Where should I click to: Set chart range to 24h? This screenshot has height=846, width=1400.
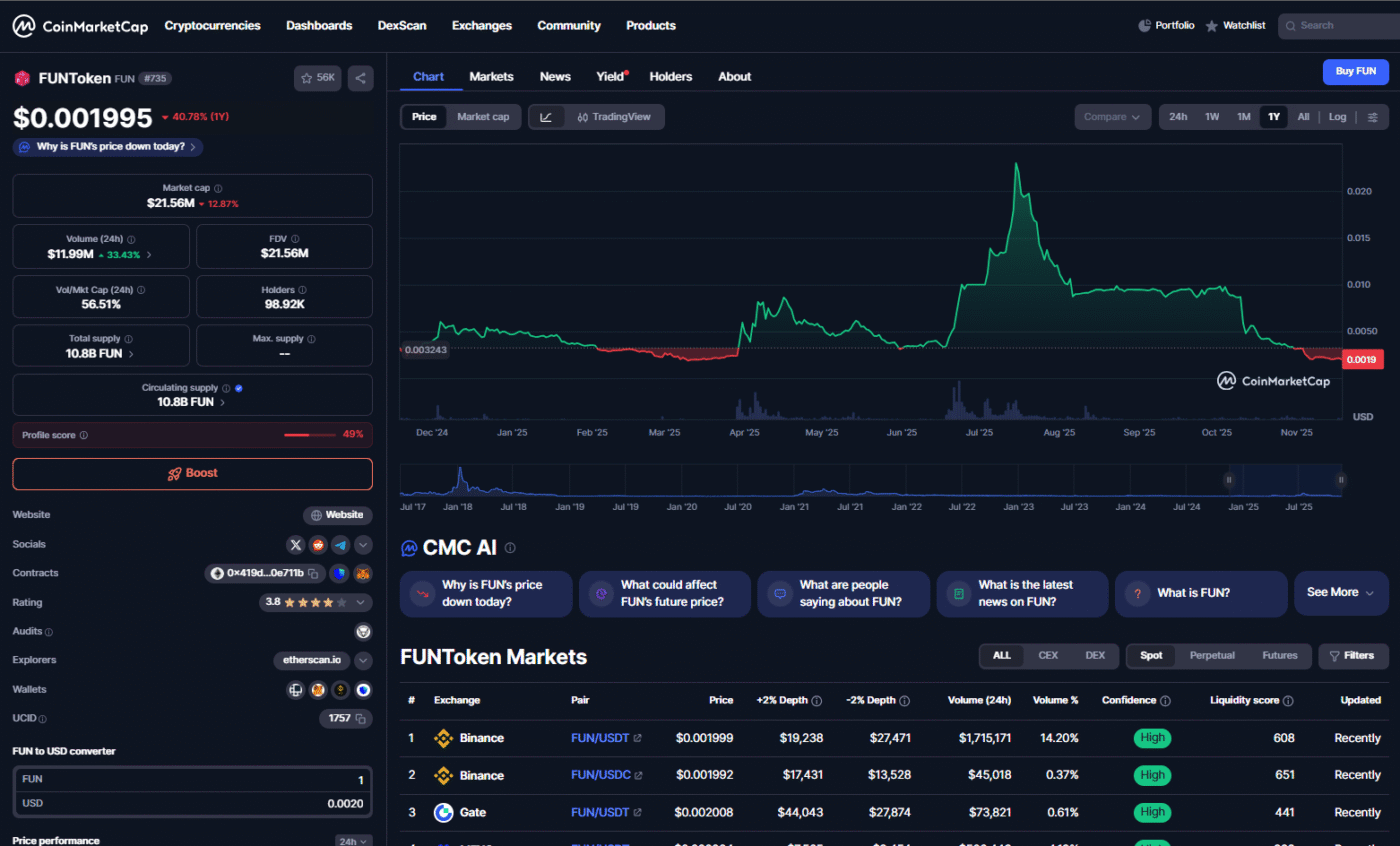(x=1178, y=117)
